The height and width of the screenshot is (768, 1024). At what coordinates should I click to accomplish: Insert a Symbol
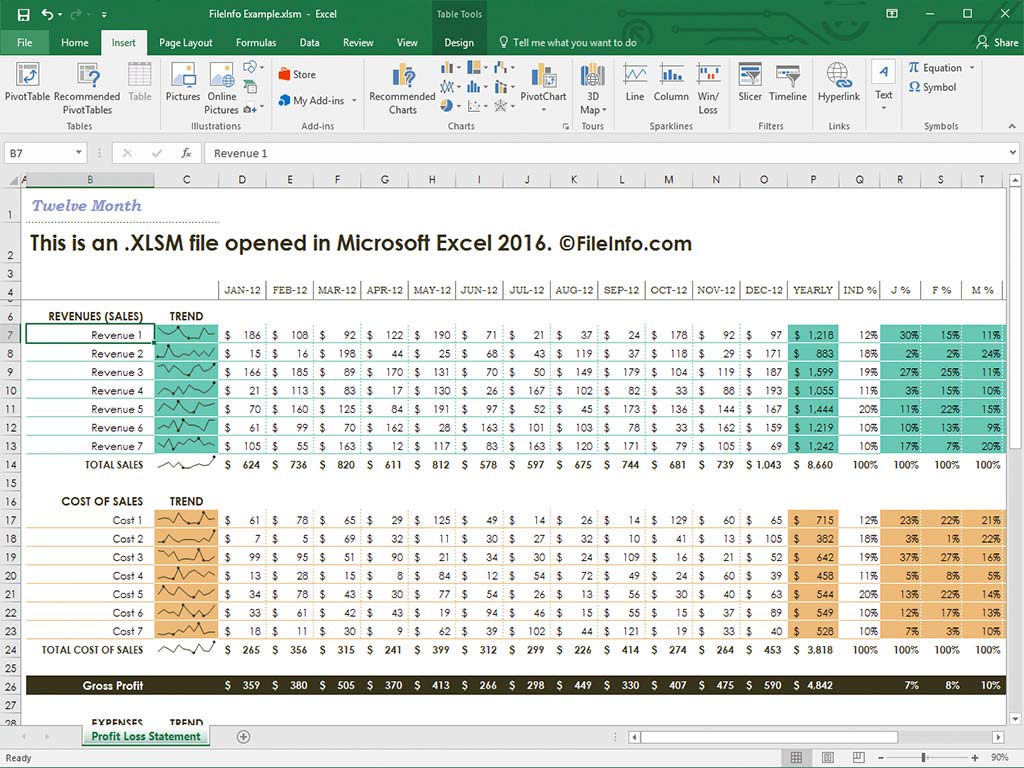tap(933, 87)
